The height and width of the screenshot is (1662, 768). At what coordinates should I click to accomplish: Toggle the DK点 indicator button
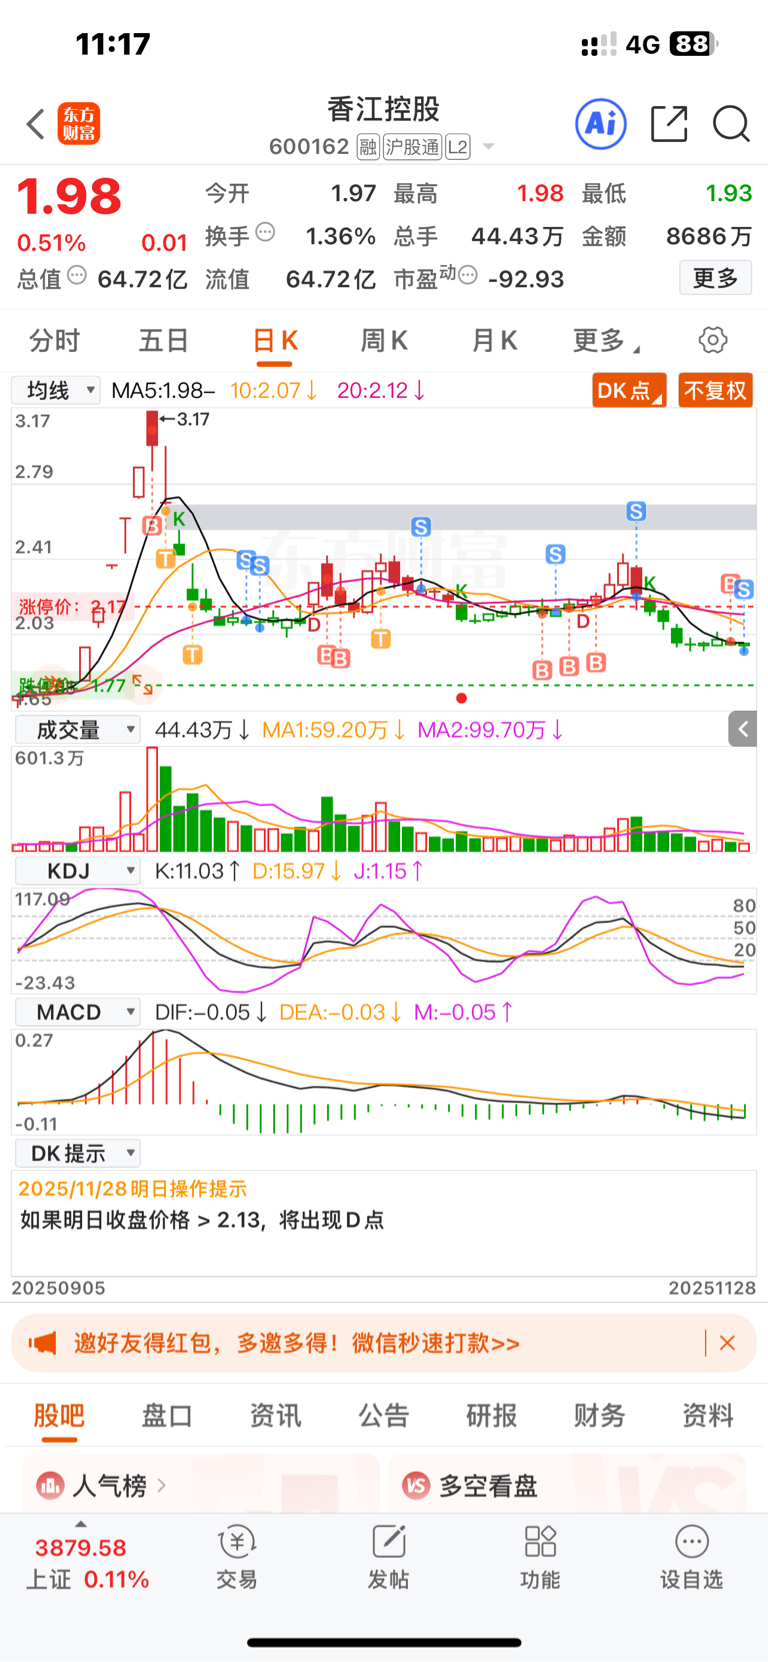[630, 390]
